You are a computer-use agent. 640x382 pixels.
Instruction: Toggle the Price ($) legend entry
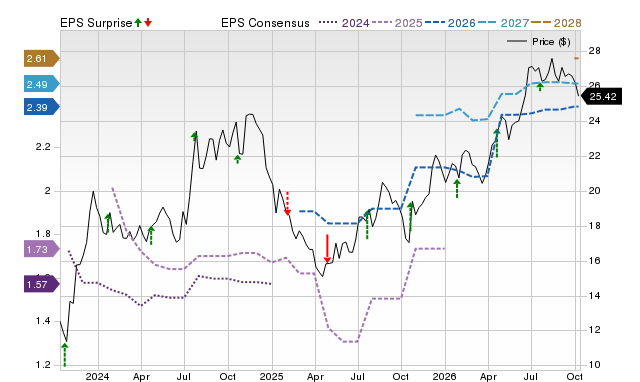[x=539, y=42]
